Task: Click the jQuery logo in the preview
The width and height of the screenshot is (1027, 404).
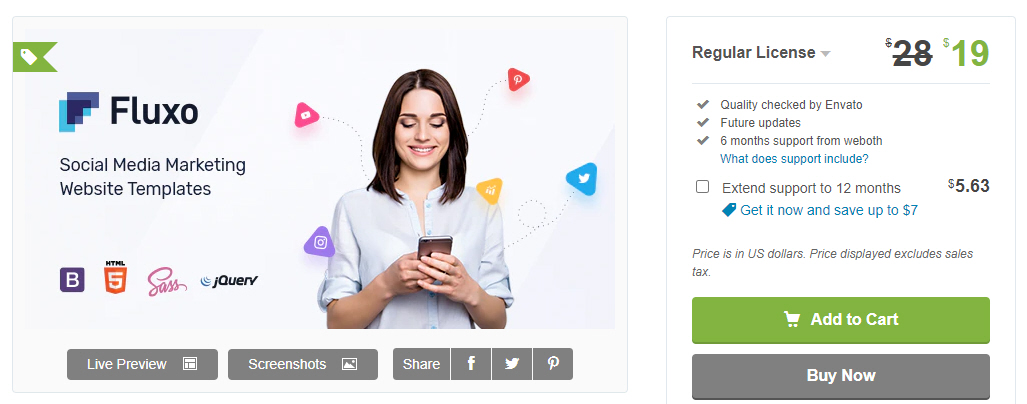Action: coord(230,281)
